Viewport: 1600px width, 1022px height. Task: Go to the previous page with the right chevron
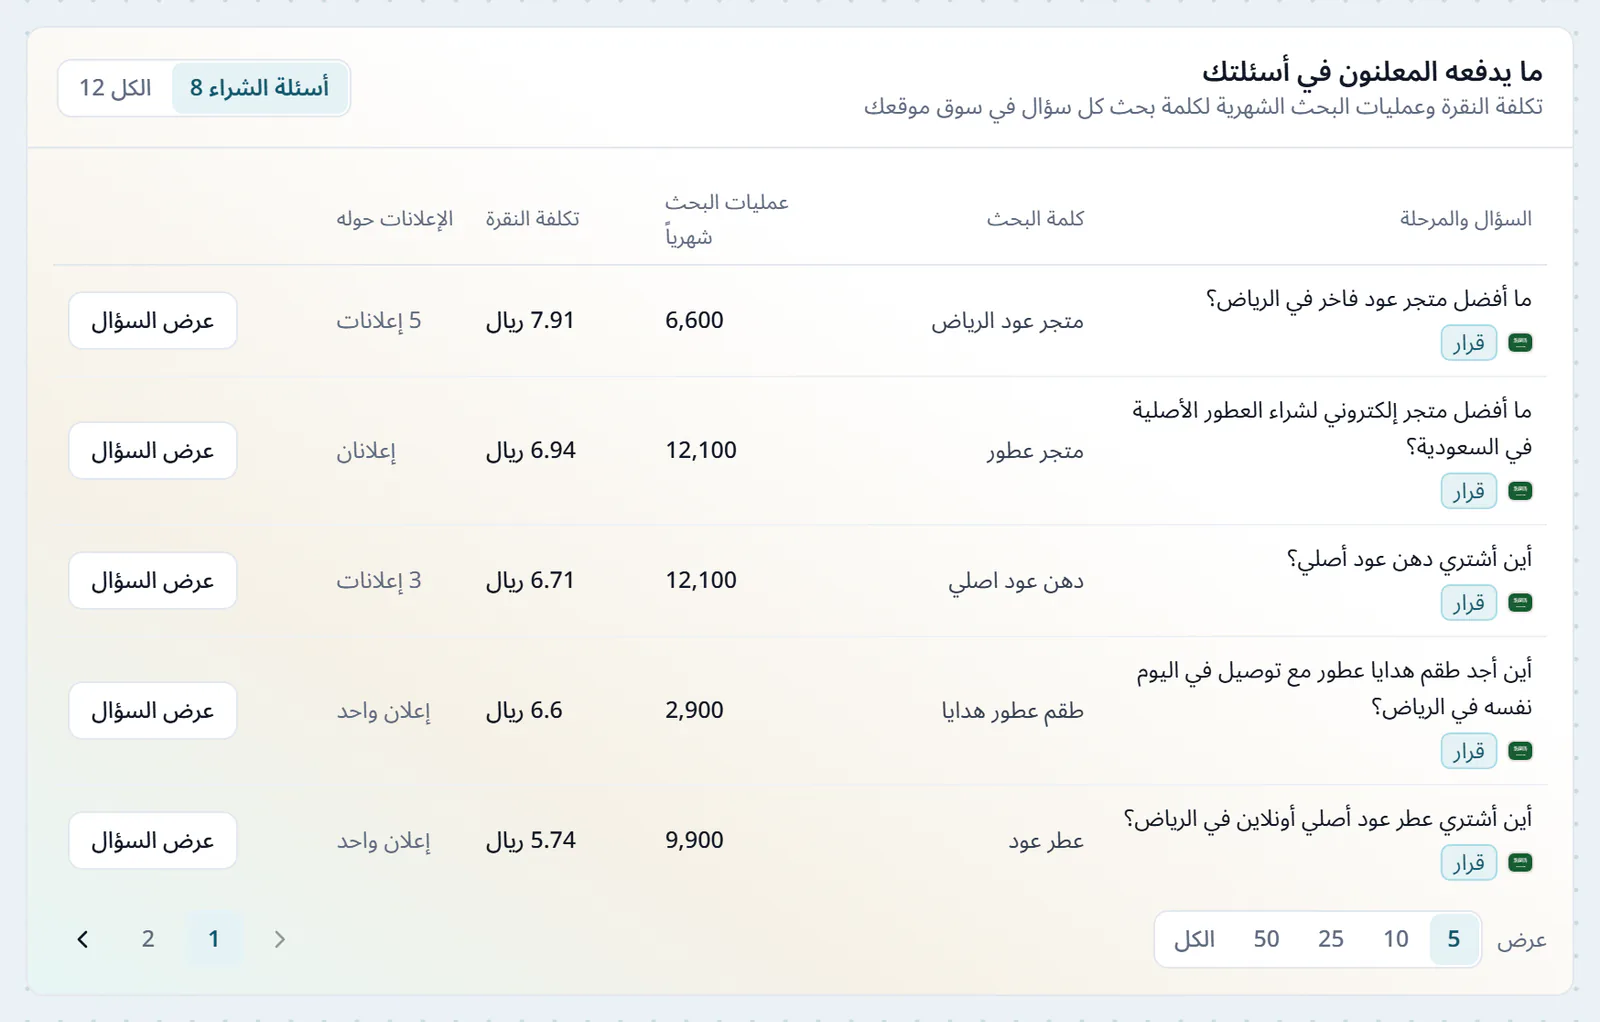point(280,939)
